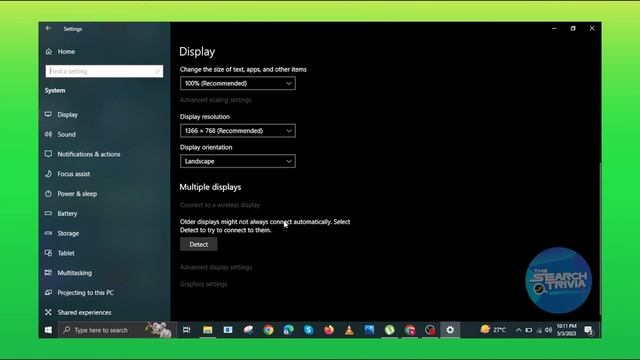Open File Explorer from the taskbar
This screenshot has width=640, height=360.
207,330
